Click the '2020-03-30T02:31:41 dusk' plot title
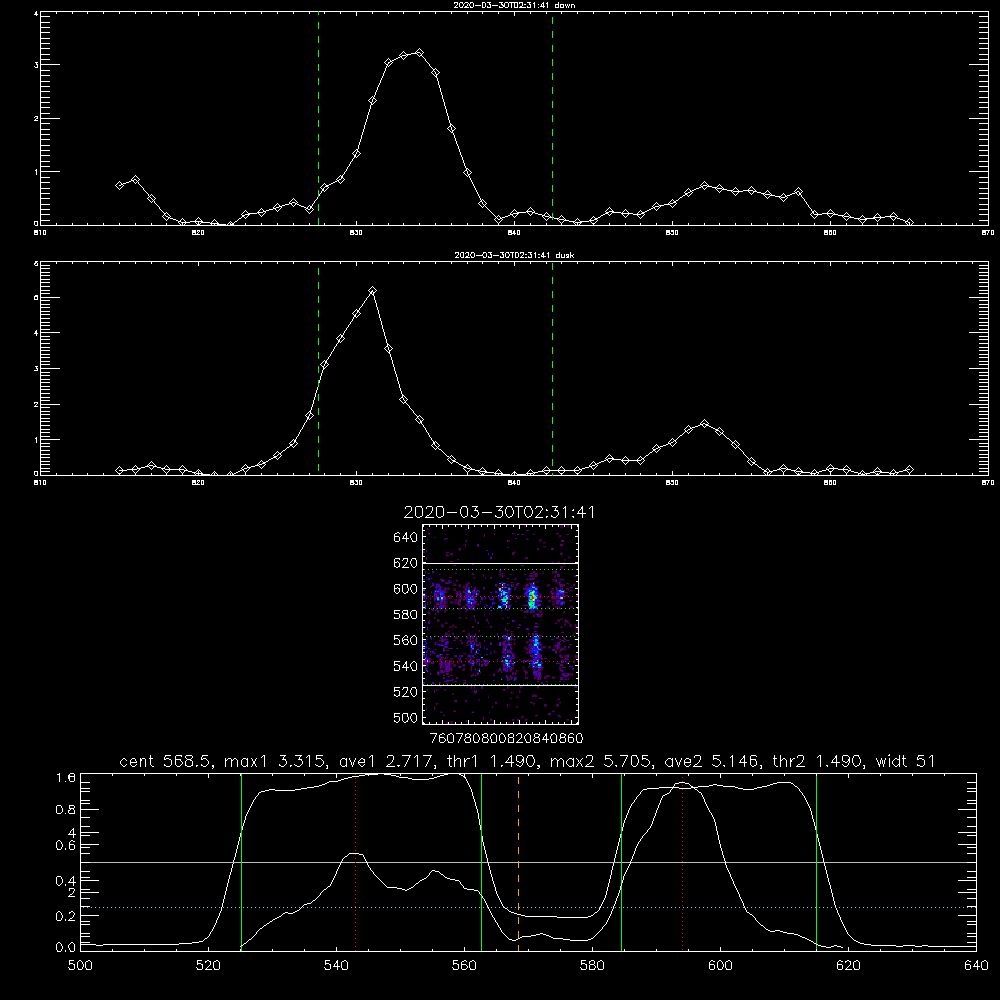The height and width of the screenshot is (1000, 1000). 514,255
